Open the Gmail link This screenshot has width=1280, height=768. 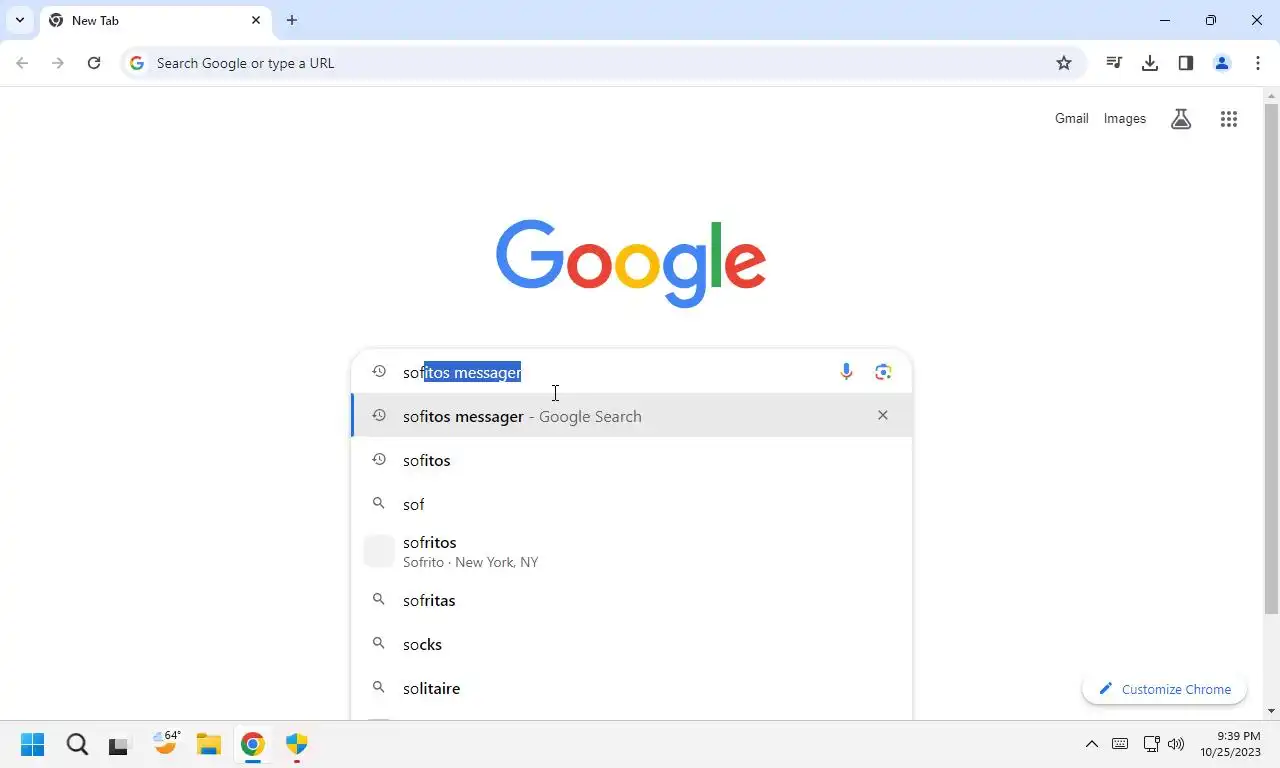coord(1071,118)
